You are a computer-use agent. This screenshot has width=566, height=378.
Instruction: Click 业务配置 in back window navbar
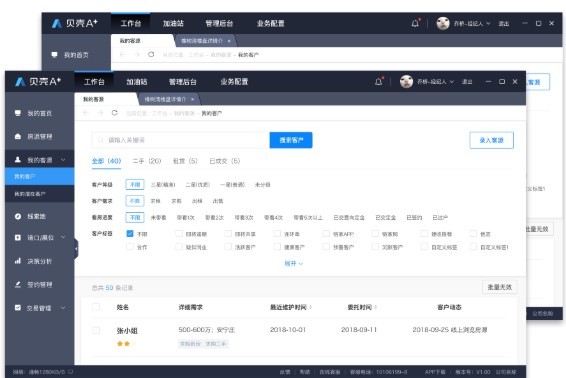coord(271,23)
